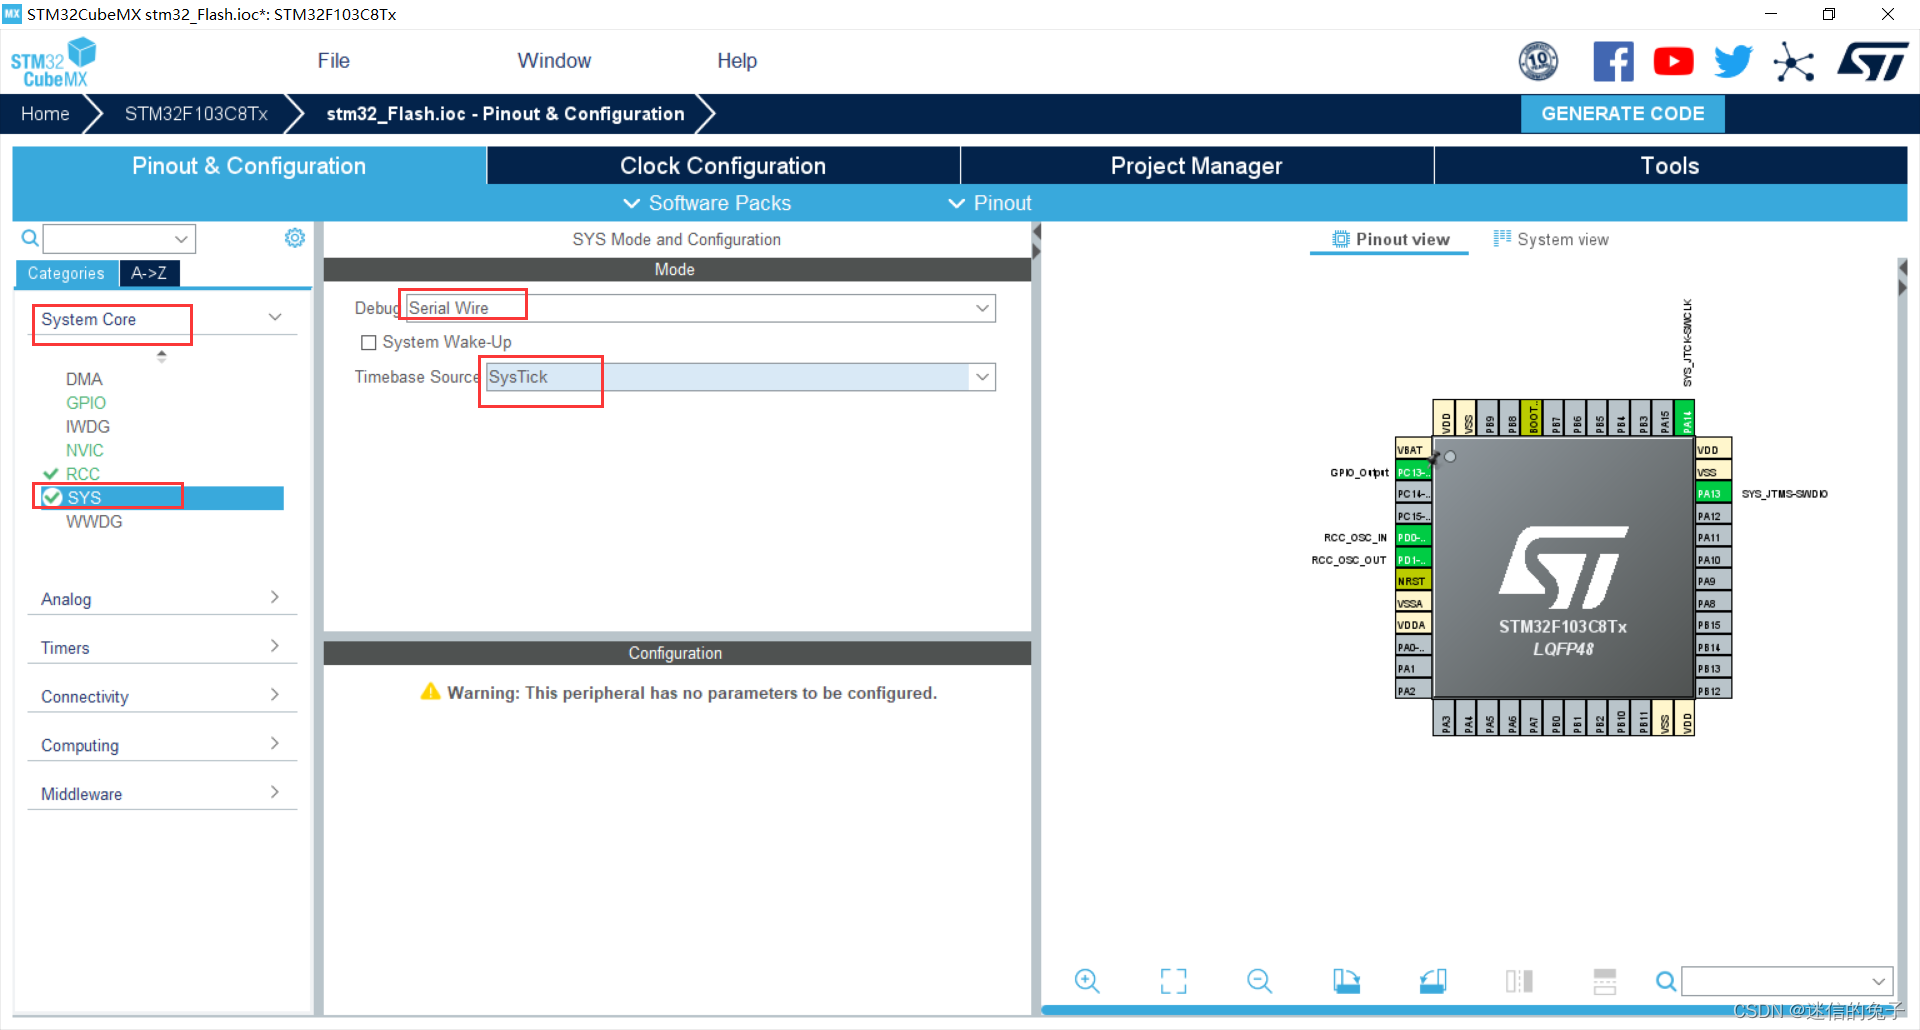Enable the System Wake-Up checkbox
Image resolution: width=1920 pixels, height=1030 pixels.
point(369,343)
